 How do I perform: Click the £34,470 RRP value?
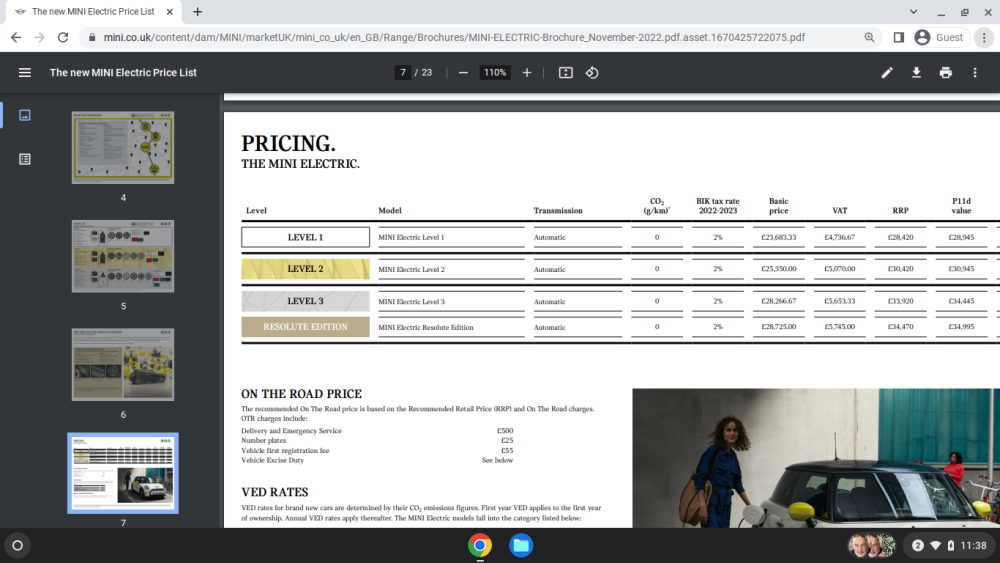click(x=901, y=327)
